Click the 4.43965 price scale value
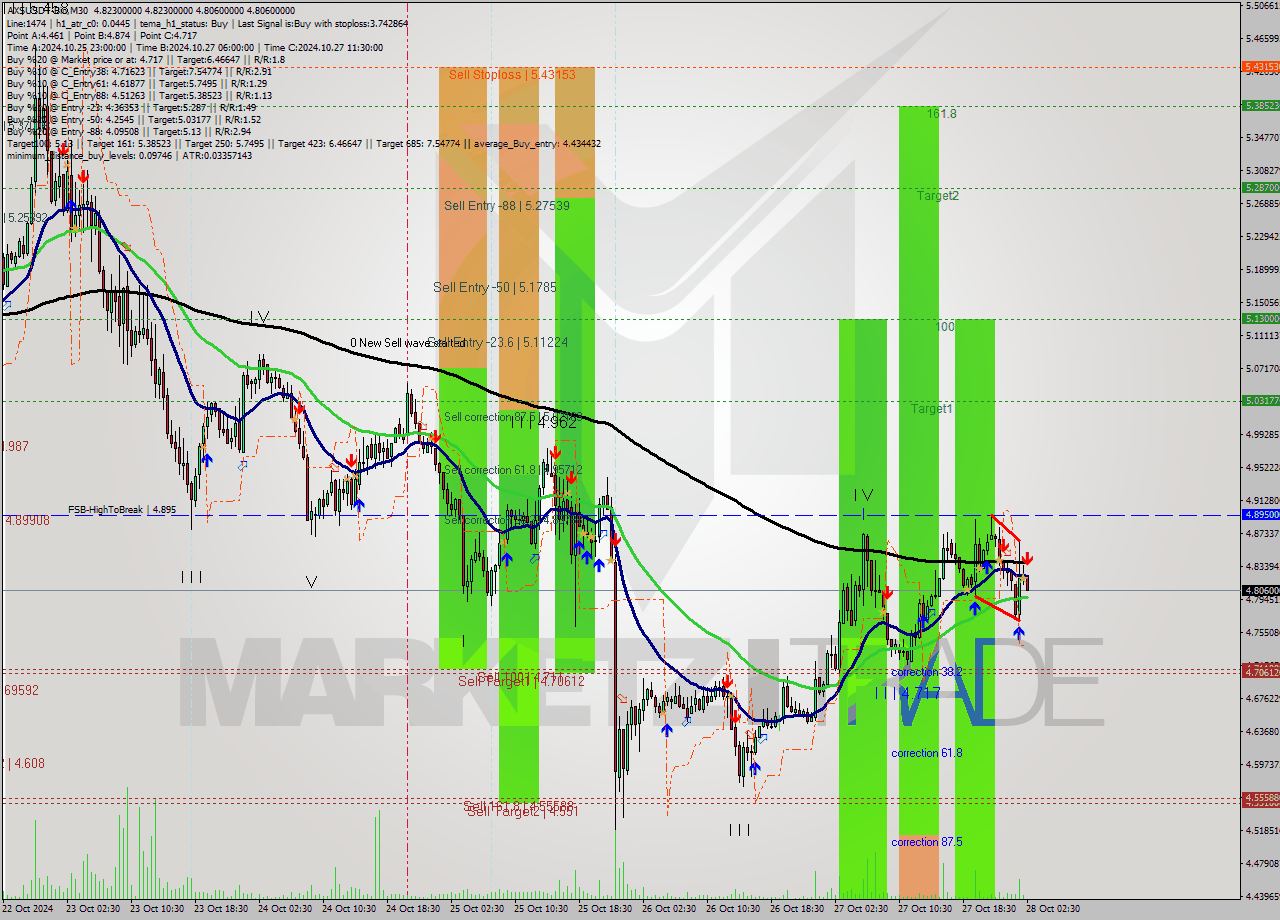 click(x=1262, y=896)
